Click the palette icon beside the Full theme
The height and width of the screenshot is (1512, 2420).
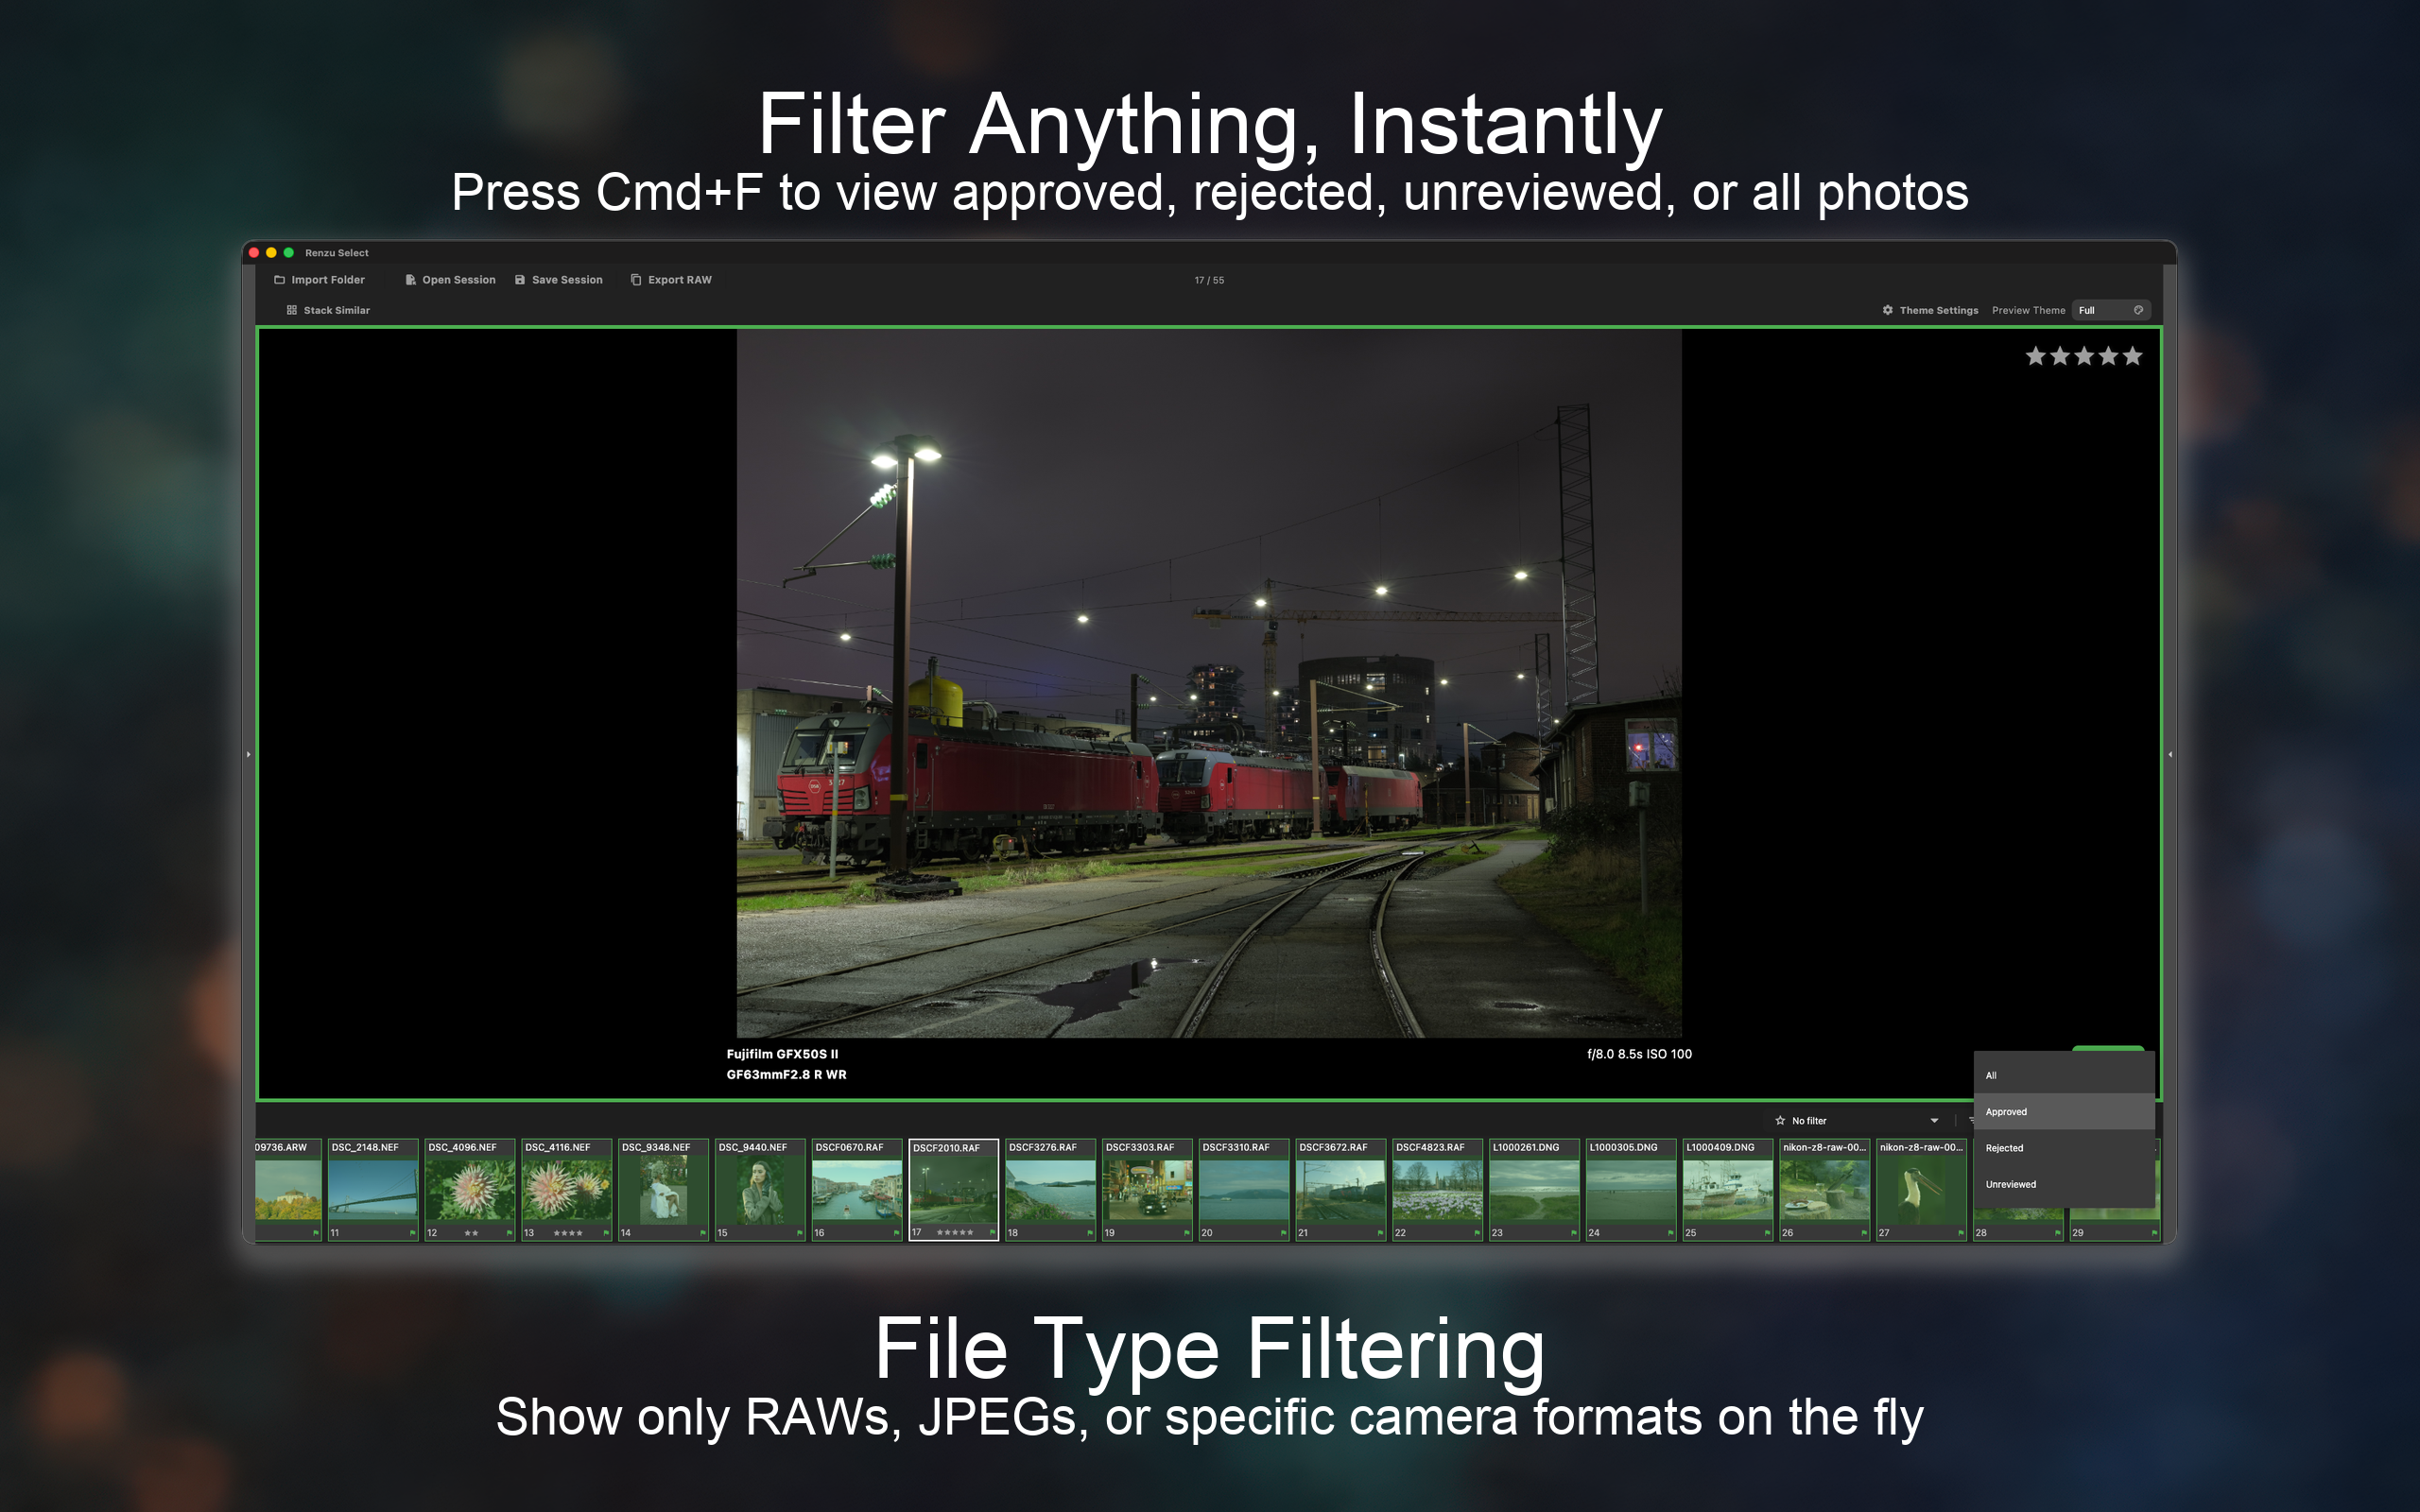[x=2139, y=310]
